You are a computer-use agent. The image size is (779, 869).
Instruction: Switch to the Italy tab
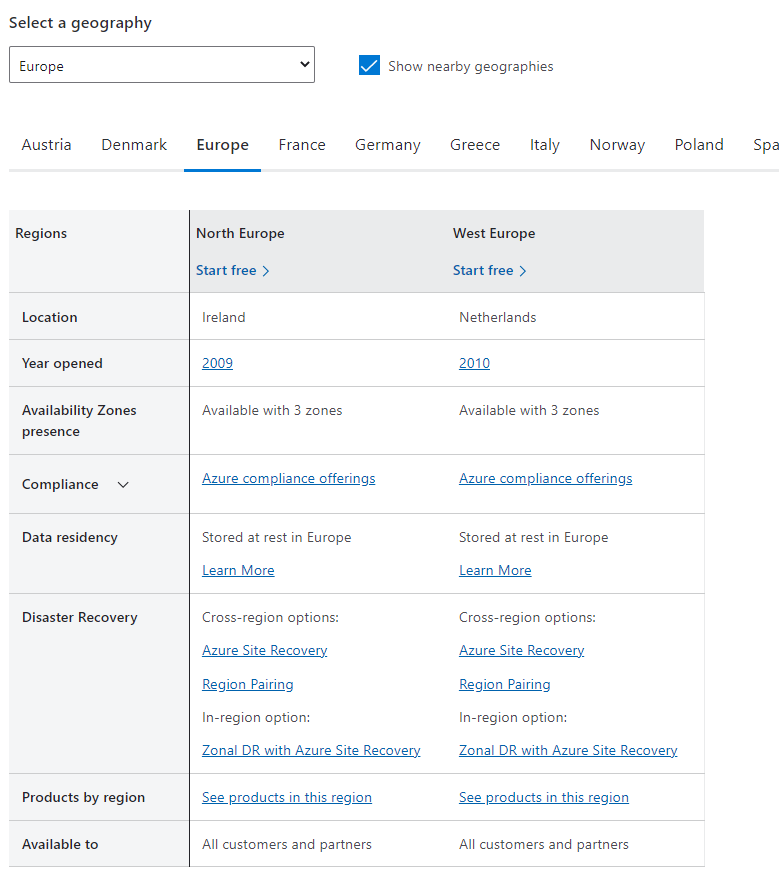click(545, 145)
